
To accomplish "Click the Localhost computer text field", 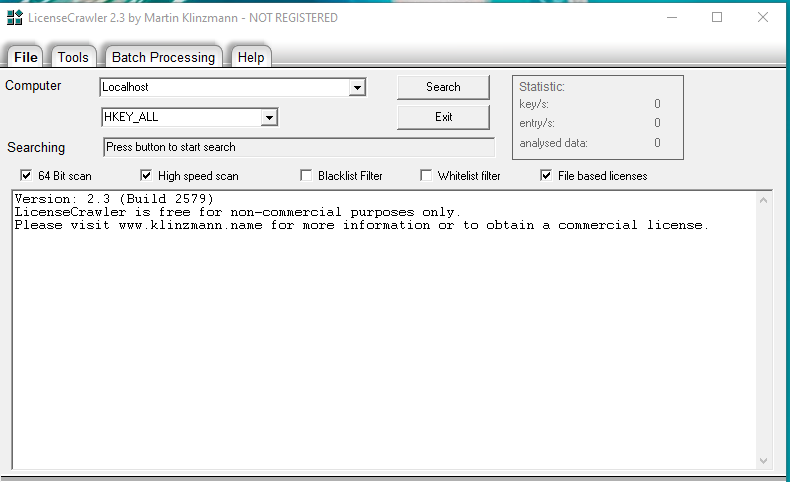I will tap(224, 88).
